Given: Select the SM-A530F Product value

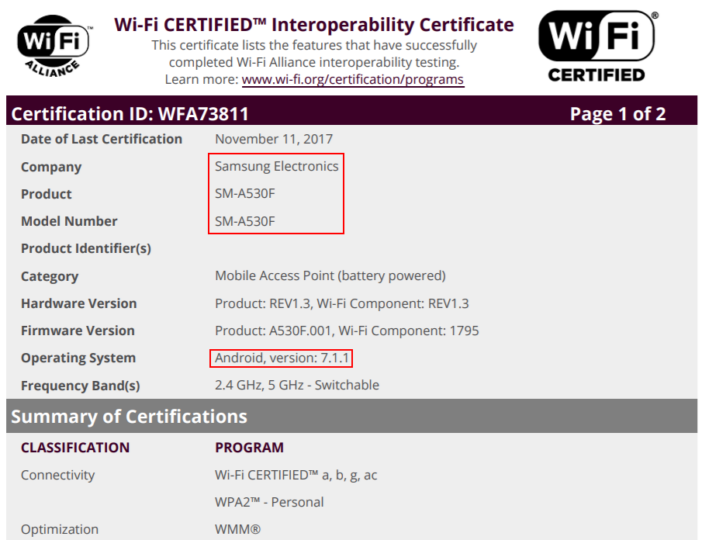Looking at the screenshot, I should coord(245,194).
